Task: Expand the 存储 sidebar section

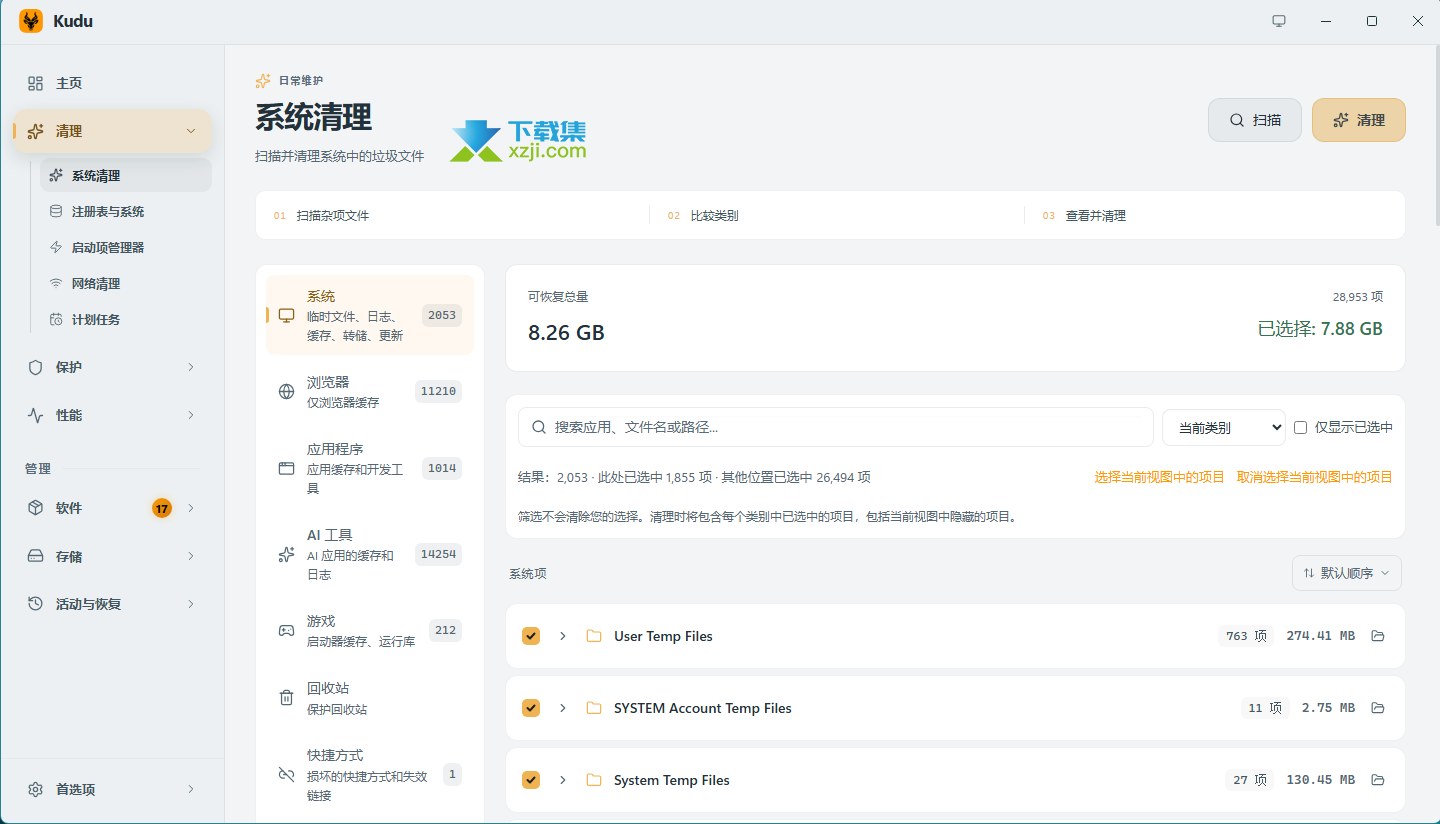Action: click(191, 556)
